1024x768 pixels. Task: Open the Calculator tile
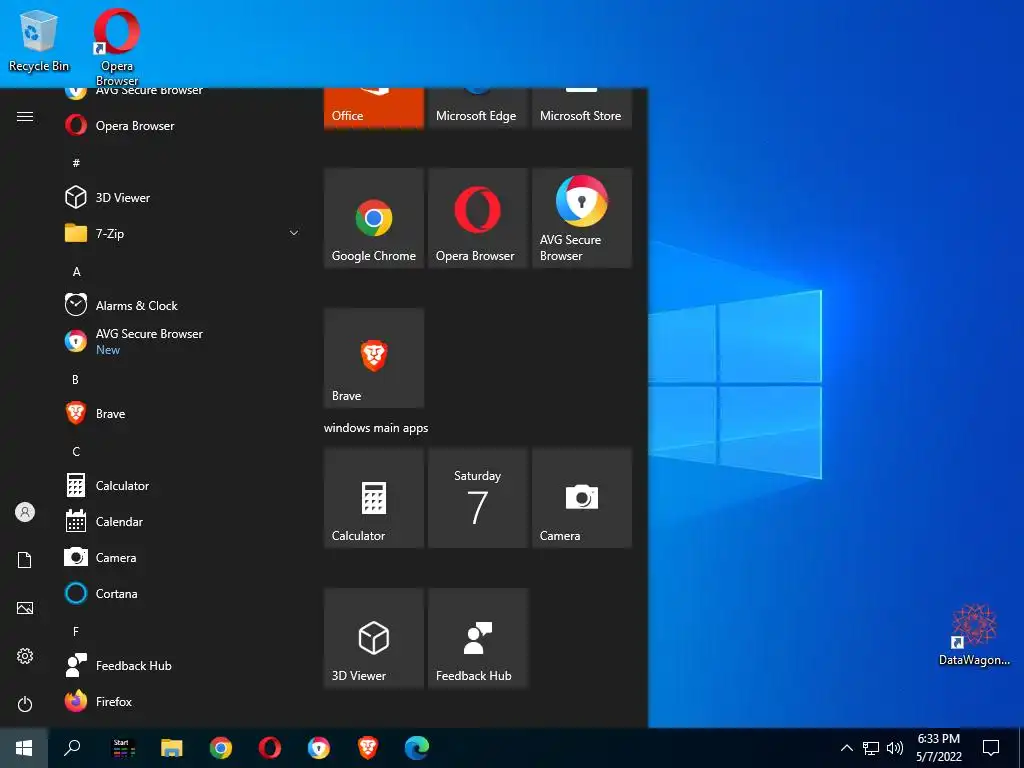(x=374, y=498)
